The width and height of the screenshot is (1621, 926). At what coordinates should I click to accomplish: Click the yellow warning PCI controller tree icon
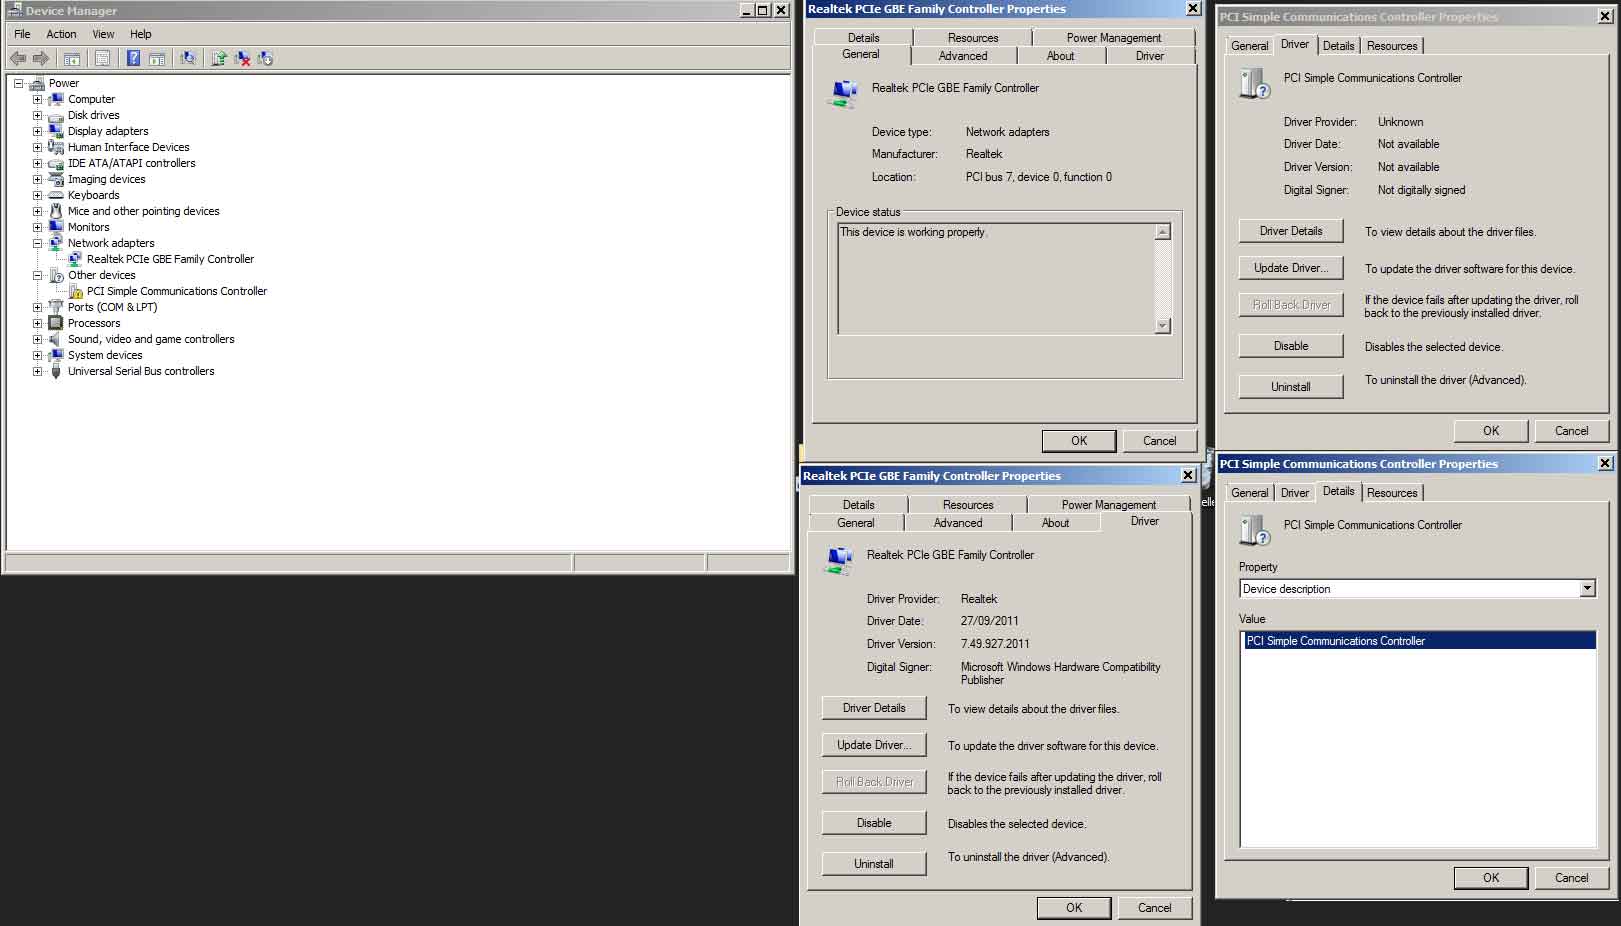[75, 291]
